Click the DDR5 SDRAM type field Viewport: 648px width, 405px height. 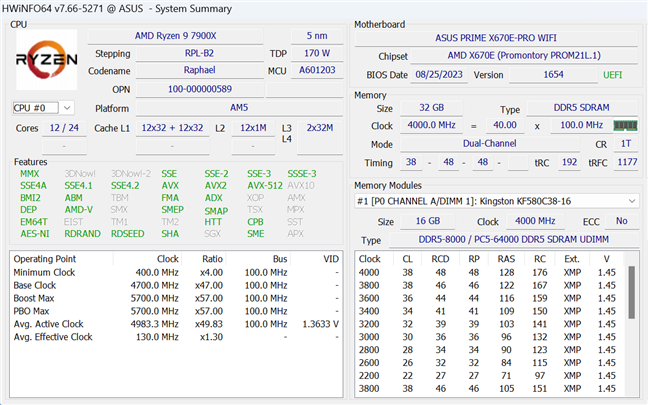(x=581, y=108)
